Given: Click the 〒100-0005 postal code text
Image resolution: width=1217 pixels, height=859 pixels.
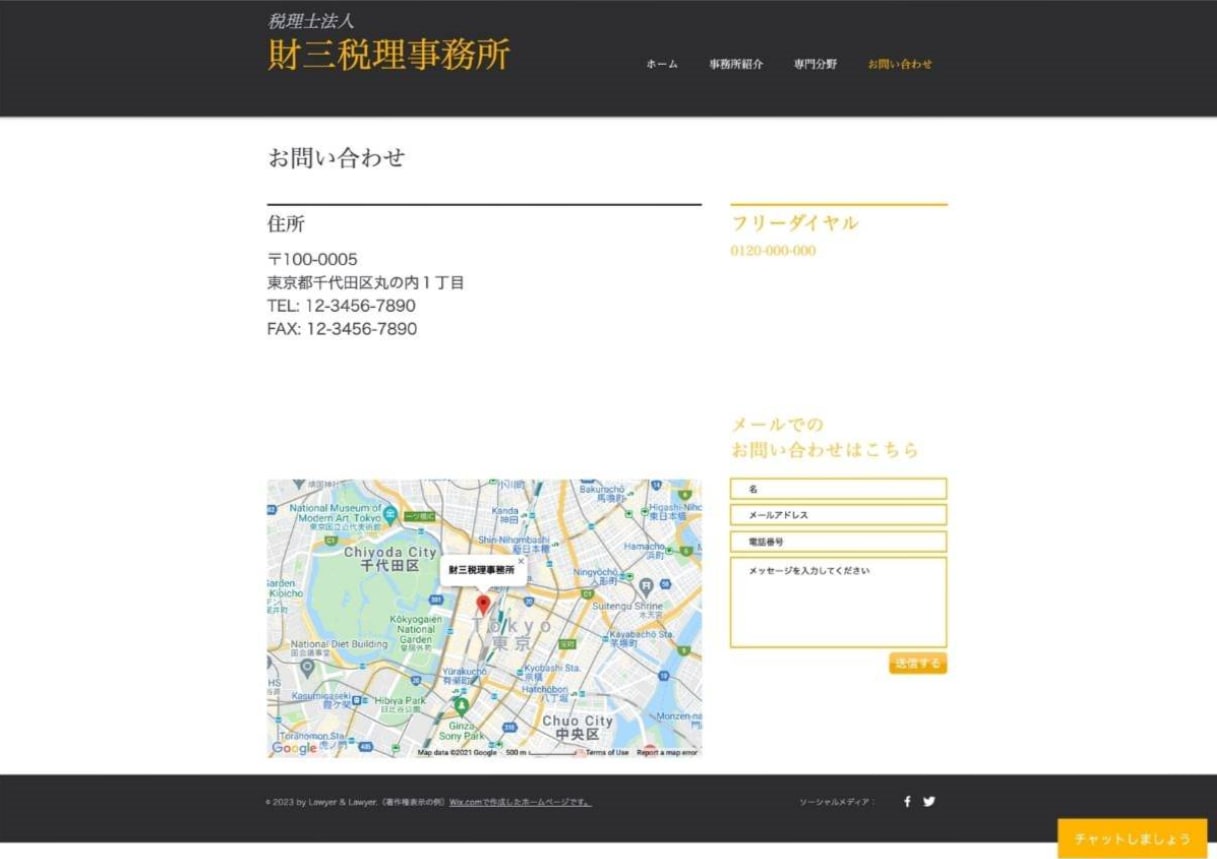Looking at the screenshot, I should [312, 259].
